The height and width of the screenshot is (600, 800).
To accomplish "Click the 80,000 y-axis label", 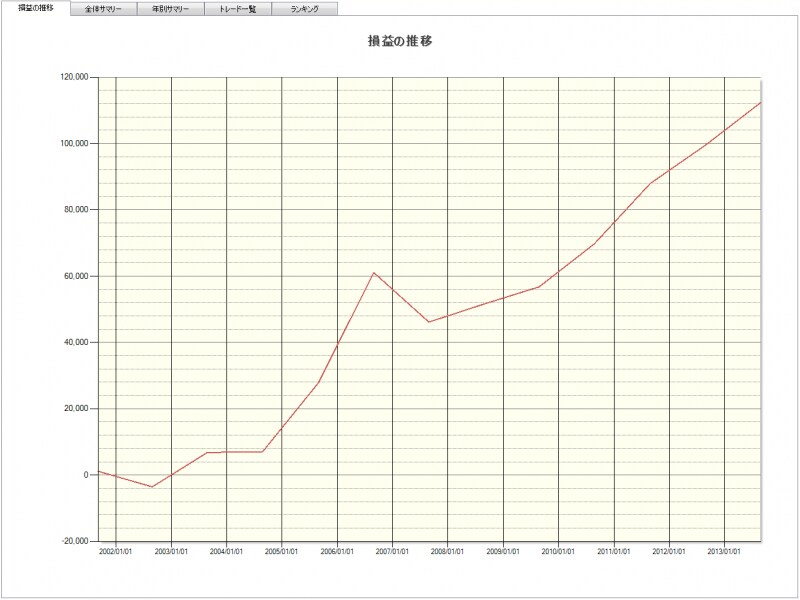I will (77, 210).
